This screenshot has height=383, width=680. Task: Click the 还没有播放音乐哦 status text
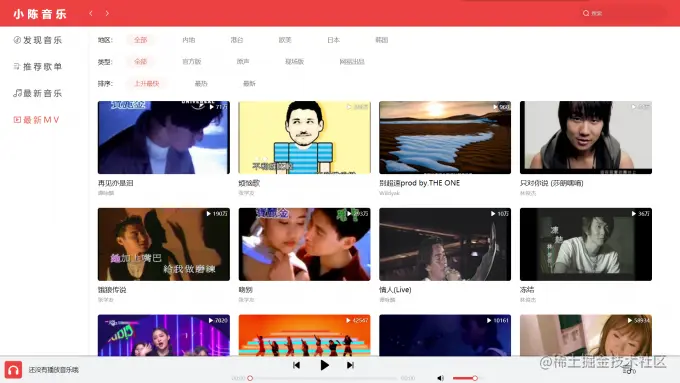54,370
